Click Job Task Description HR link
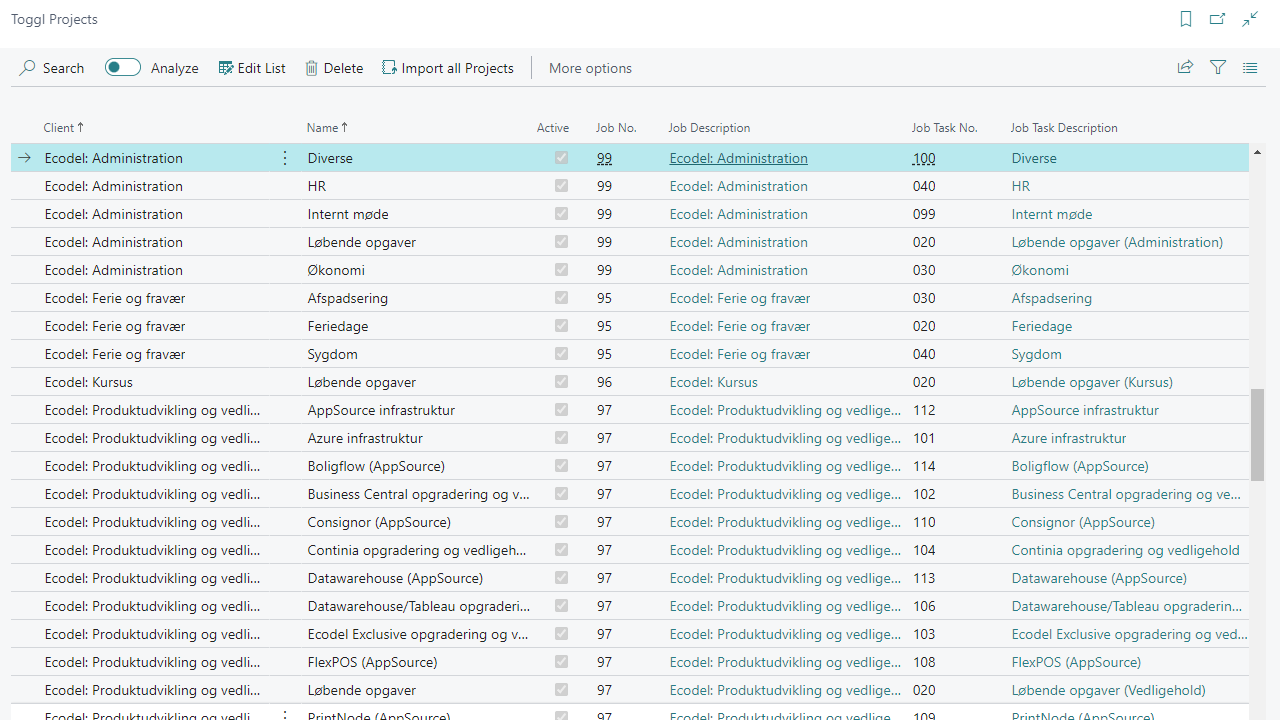 coord(1021,186)
